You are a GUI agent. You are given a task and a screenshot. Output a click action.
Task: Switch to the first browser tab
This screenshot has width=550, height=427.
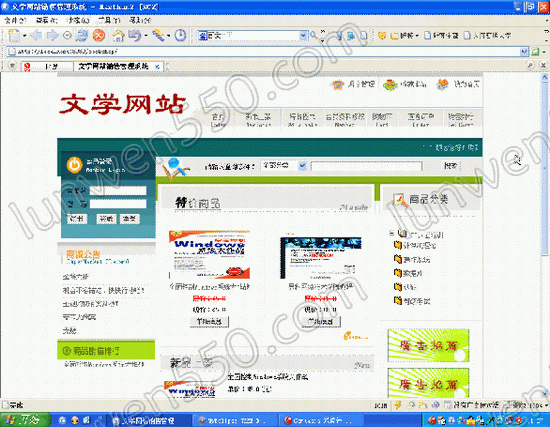click(x=47, y=66)
